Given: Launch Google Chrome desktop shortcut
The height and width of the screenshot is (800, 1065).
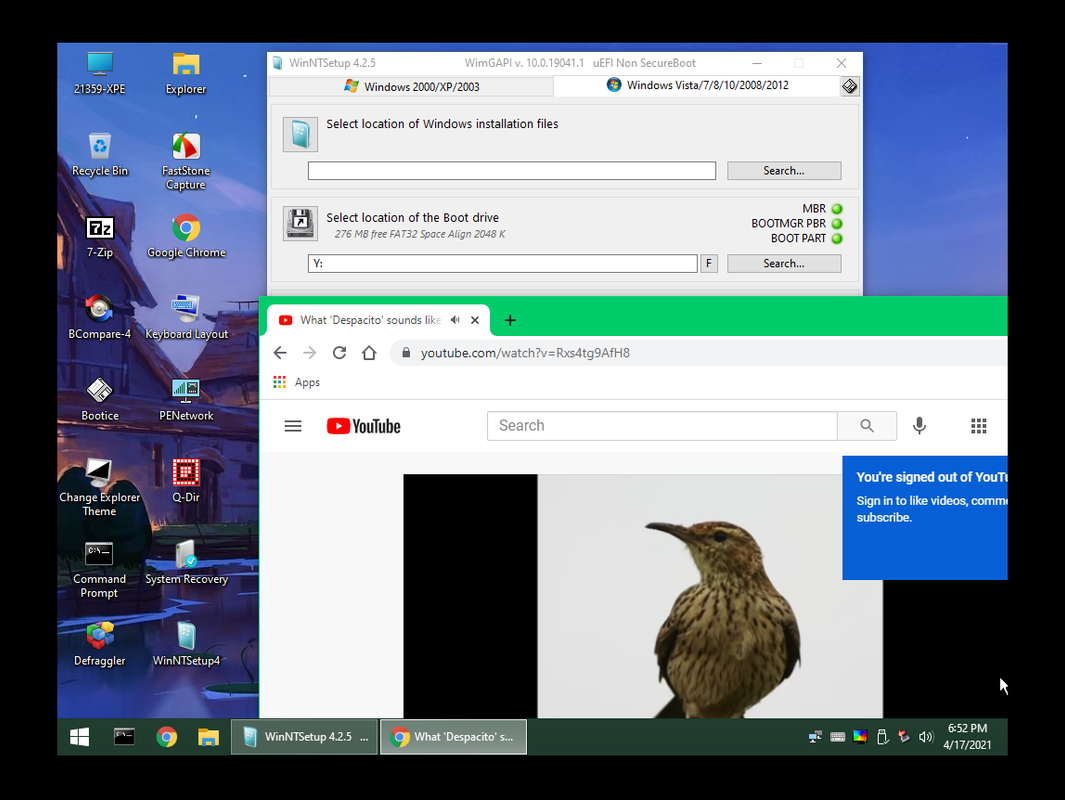Looking at the screenshot, I should click(x=186, y=237).
